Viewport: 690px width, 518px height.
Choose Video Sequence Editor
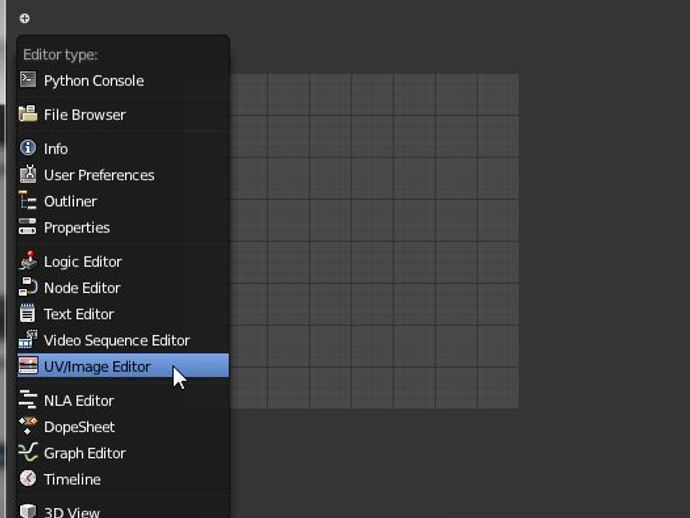tap(123, 340)
